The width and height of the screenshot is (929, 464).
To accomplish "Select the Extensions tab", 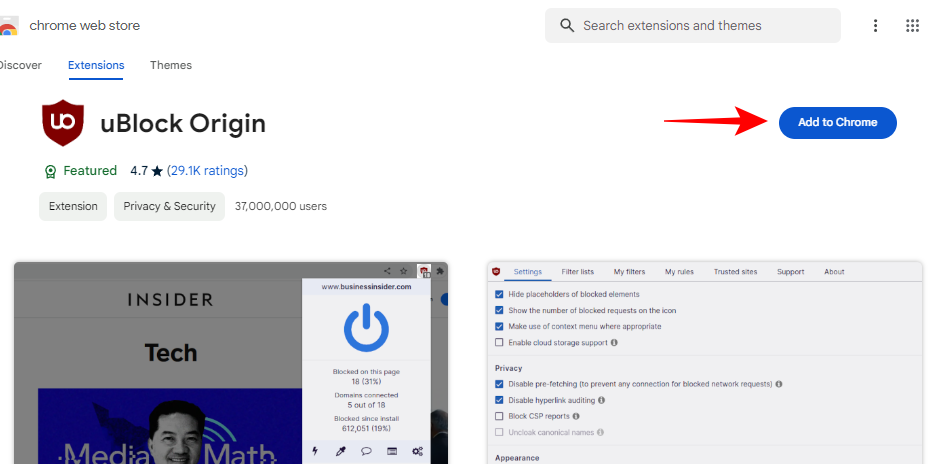I will pyautogui.click(x=96, y=65).
